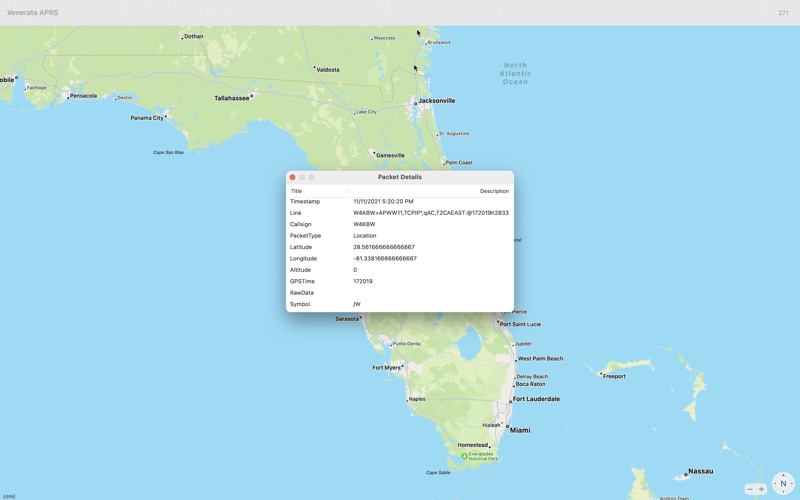Screen dimensions: 800x500
Task: Select the Altitude row
Action: pyautogui.click(x=400, y=270)
